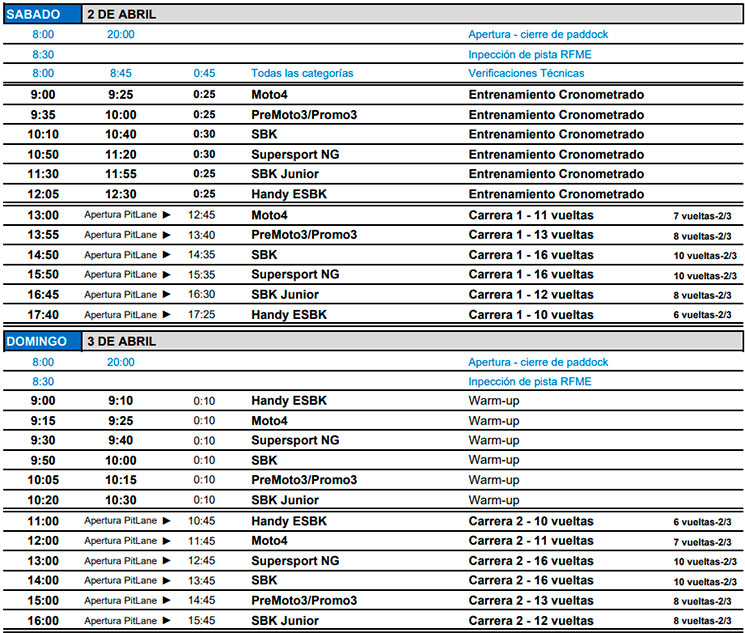Click 'Todas las categorías' text
This screenshot has width=745, height=633.
(302, 73)
